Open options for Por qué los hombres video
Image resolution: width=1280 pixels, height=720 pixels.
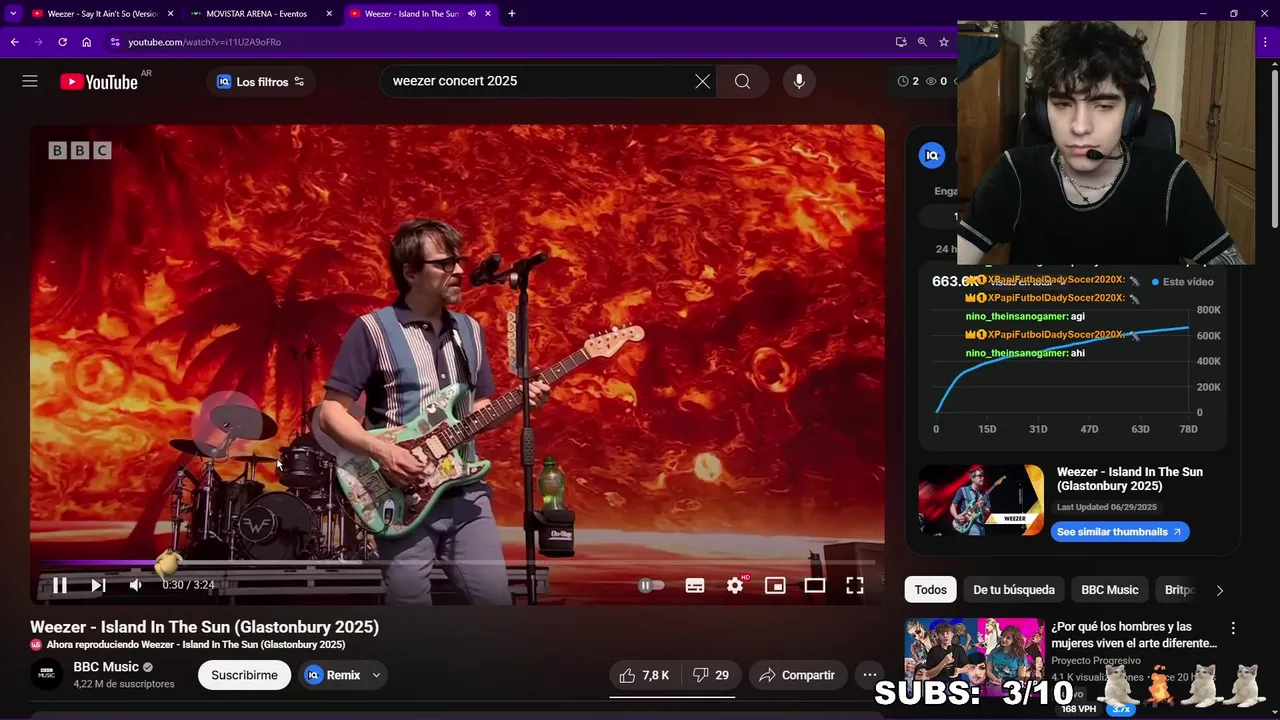coord(1233,629)
